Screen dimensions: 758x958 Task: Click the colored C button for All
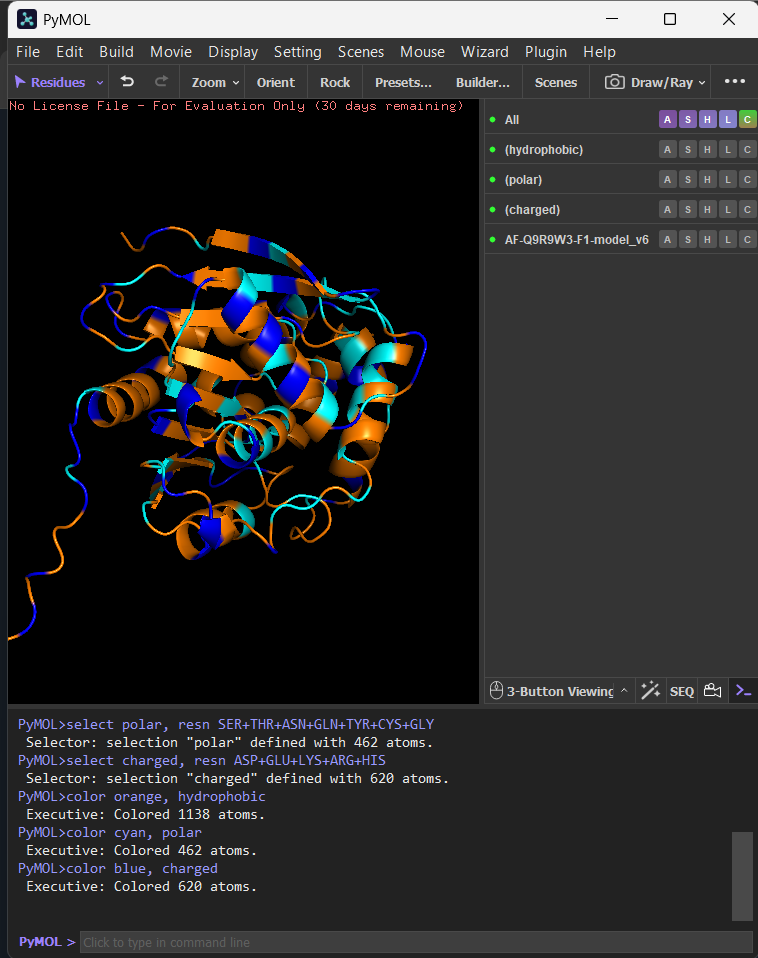pos(747,119)
